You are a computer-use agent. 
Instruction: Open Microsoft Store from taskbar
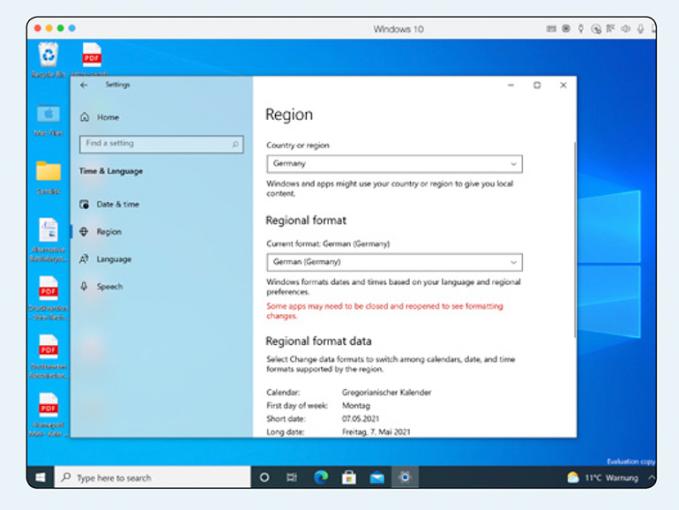pos(349,477)
